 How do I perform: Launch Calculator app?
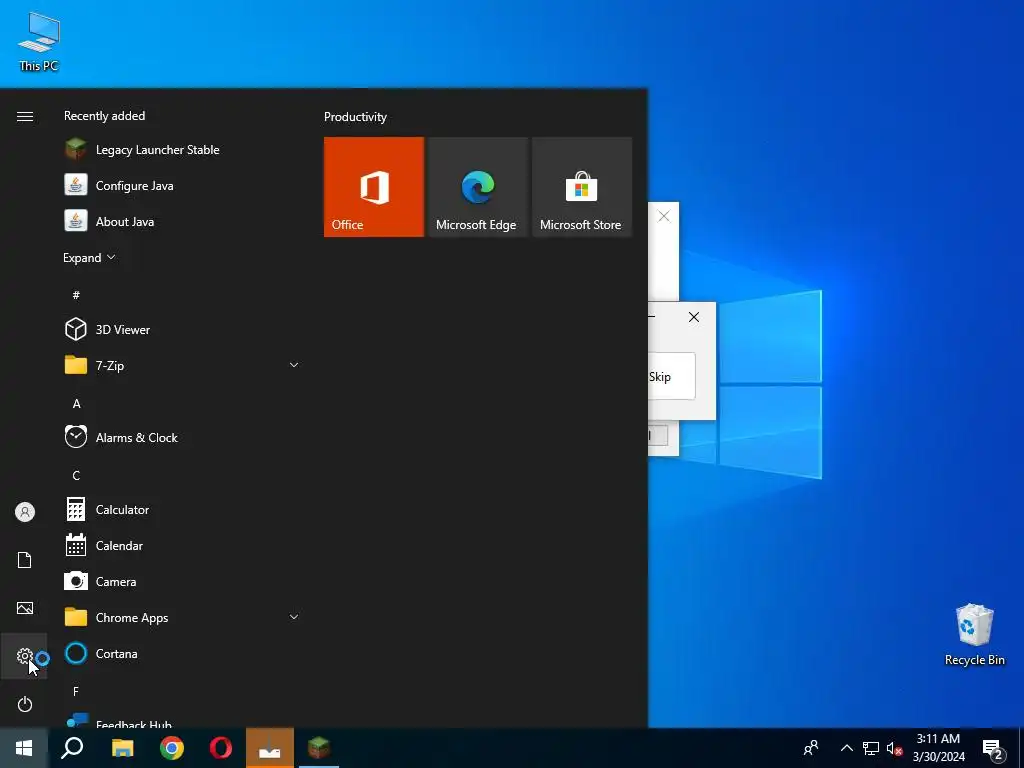coord(183,509)
